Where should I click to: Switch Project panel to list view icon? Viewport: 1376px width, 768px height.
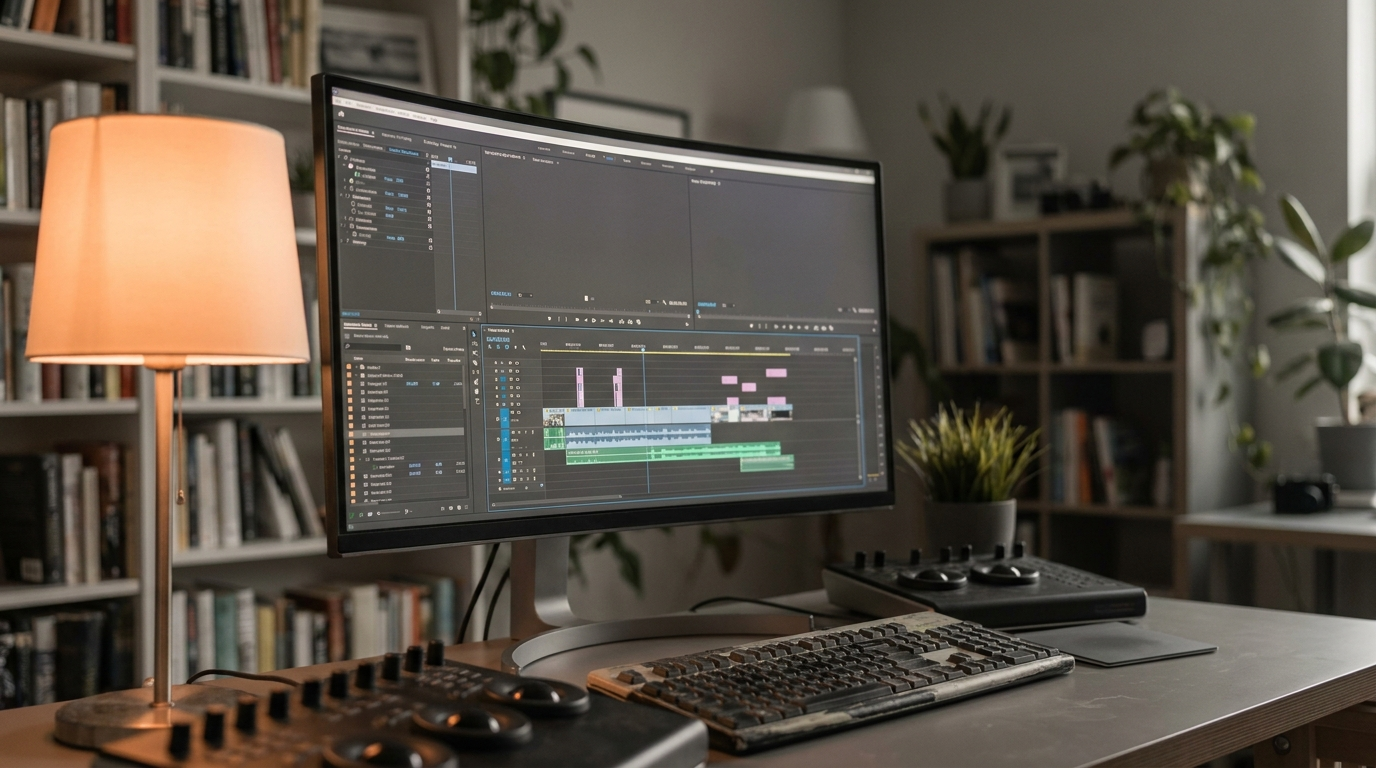tap(361, 514)
